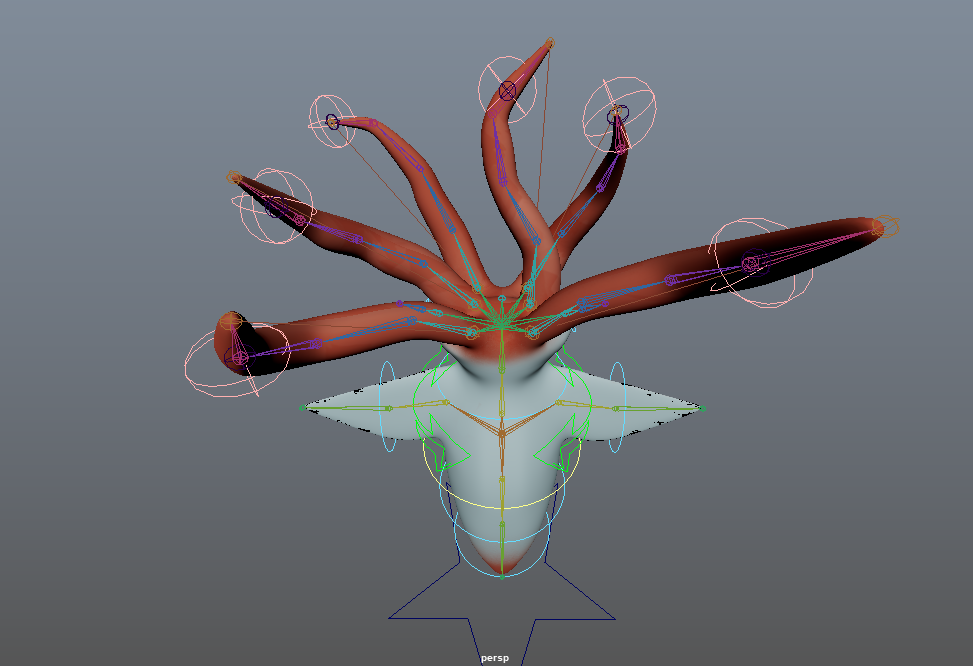Select the orange joint at center of body
This screenshot has width=973, height=666.
tap(502, 433)
